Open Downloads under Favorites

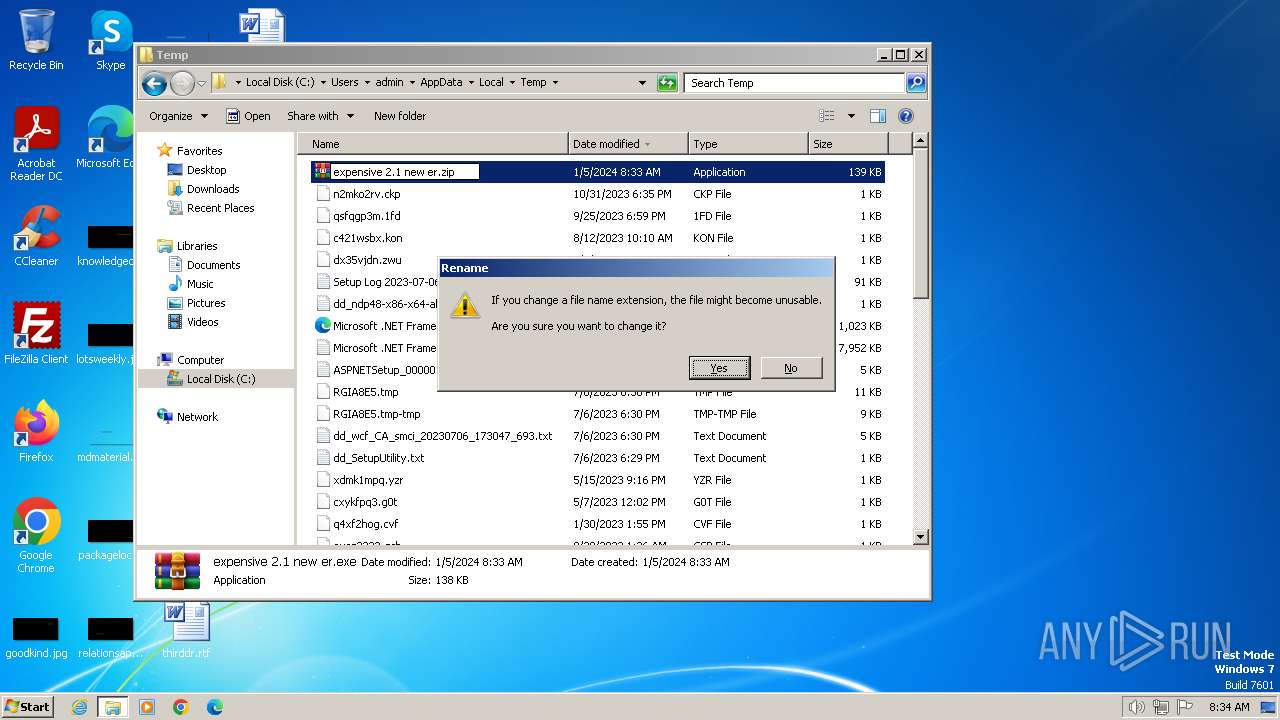[x=212, y=189]
